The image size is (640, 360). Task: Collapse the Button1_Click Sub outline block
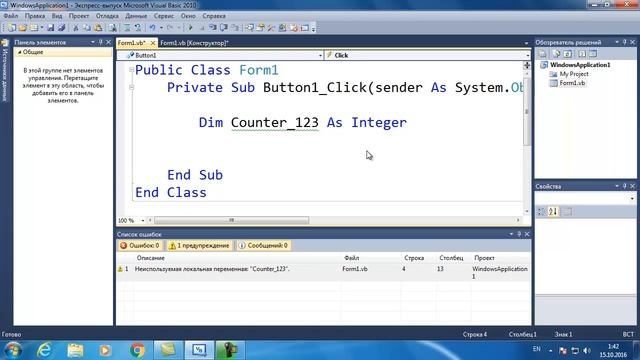(131, 87)
